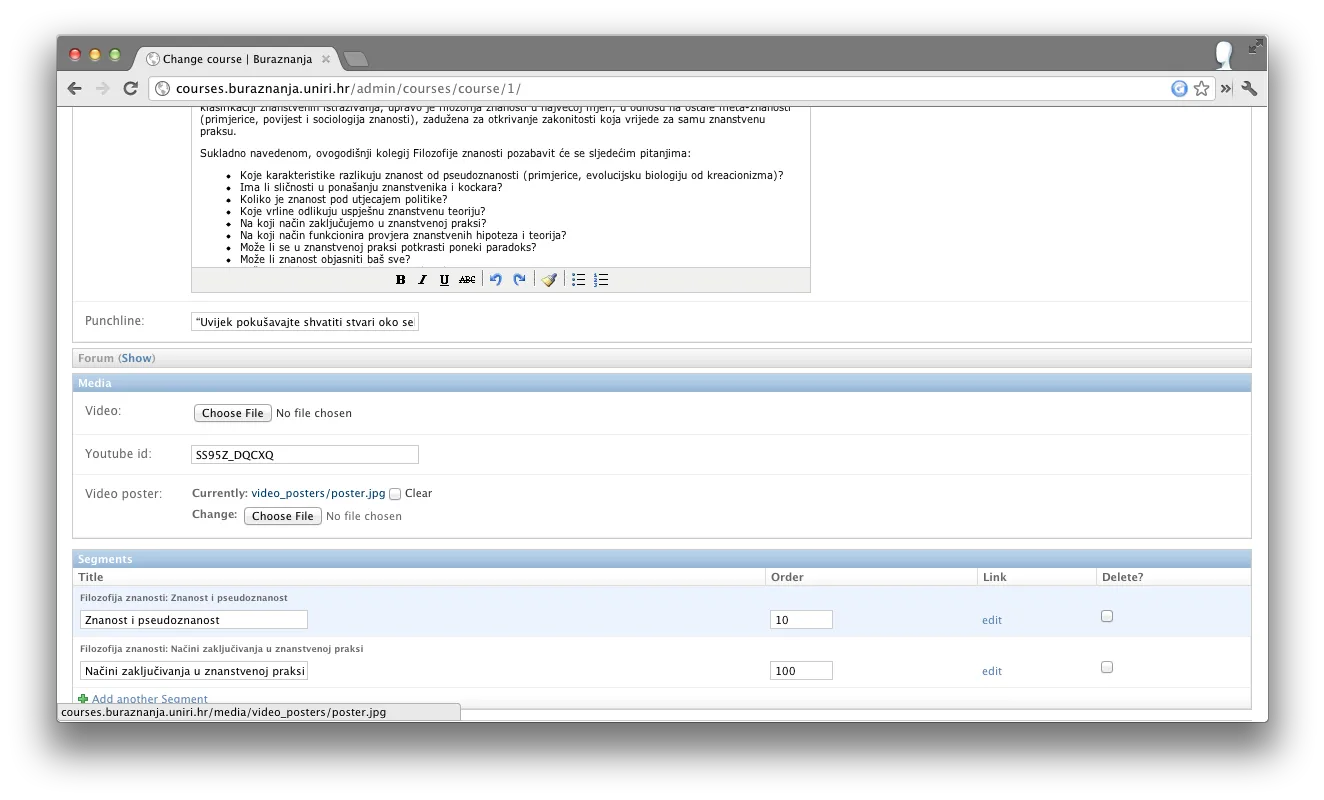
Task: Tick Delete for Znanost i pseudoznanost segment
Action: 1107,617
